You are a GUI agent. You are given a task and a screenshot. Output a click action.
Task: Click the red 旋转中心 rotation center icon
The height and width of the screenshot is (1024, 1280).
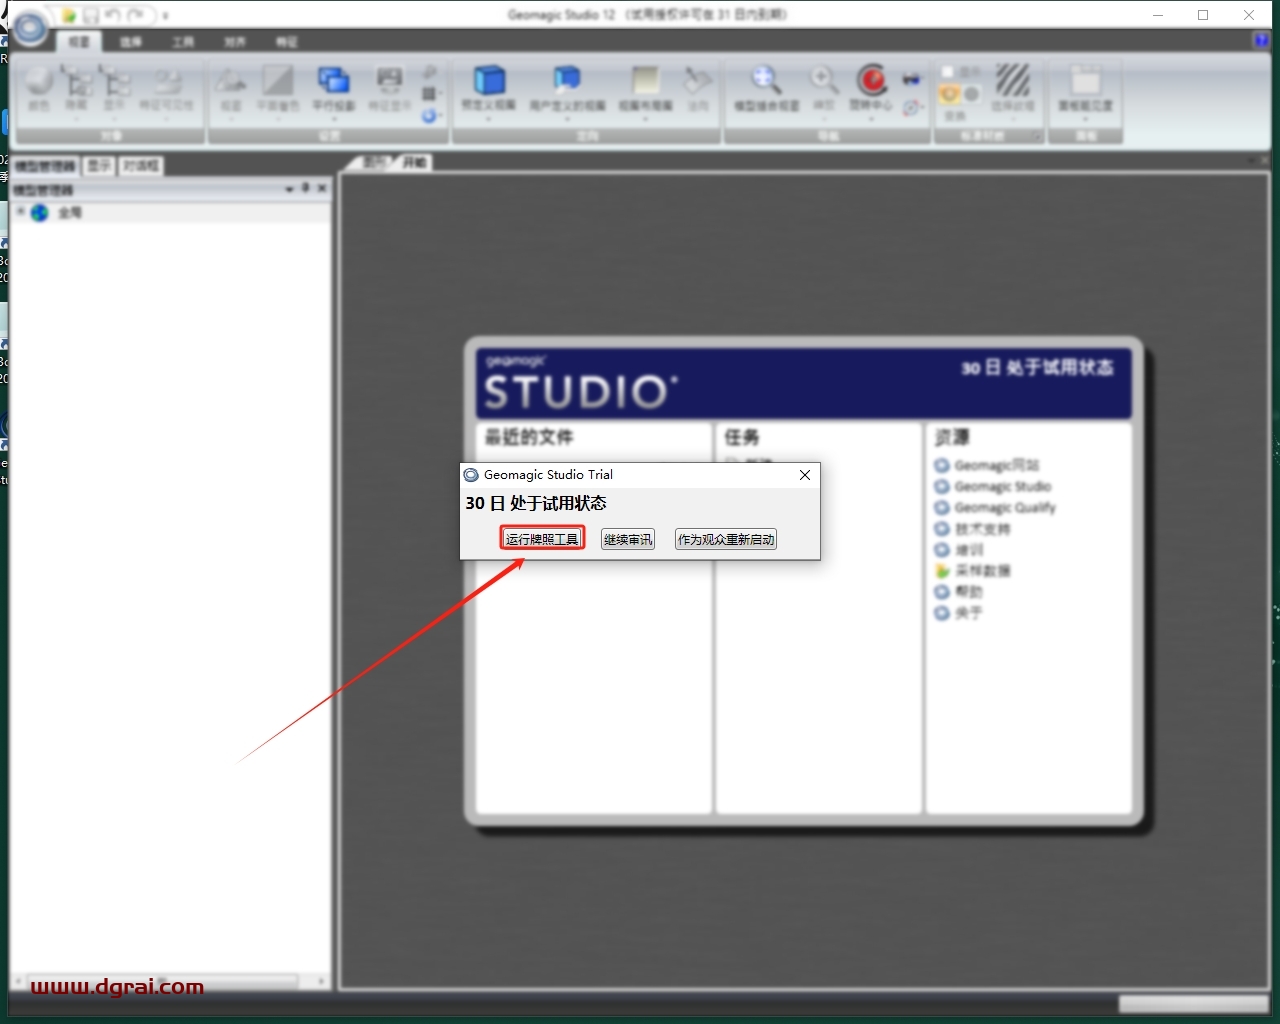pyautogui.click(x=871, y=80)
